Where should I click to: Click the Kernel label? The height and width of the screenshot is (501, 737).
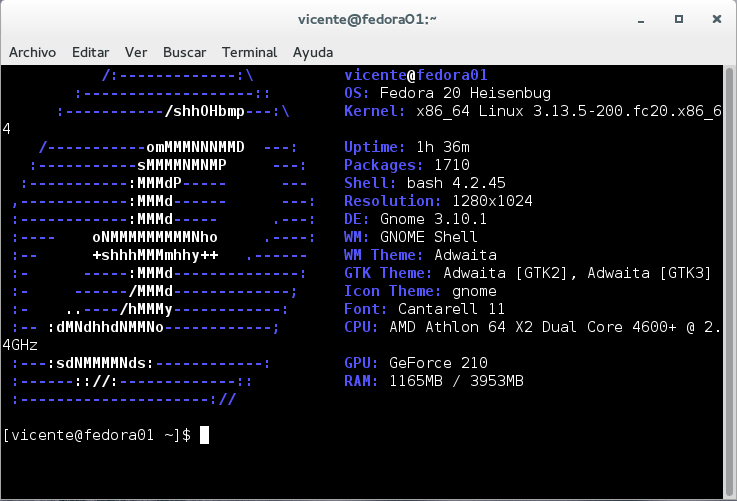coord(374,111)
